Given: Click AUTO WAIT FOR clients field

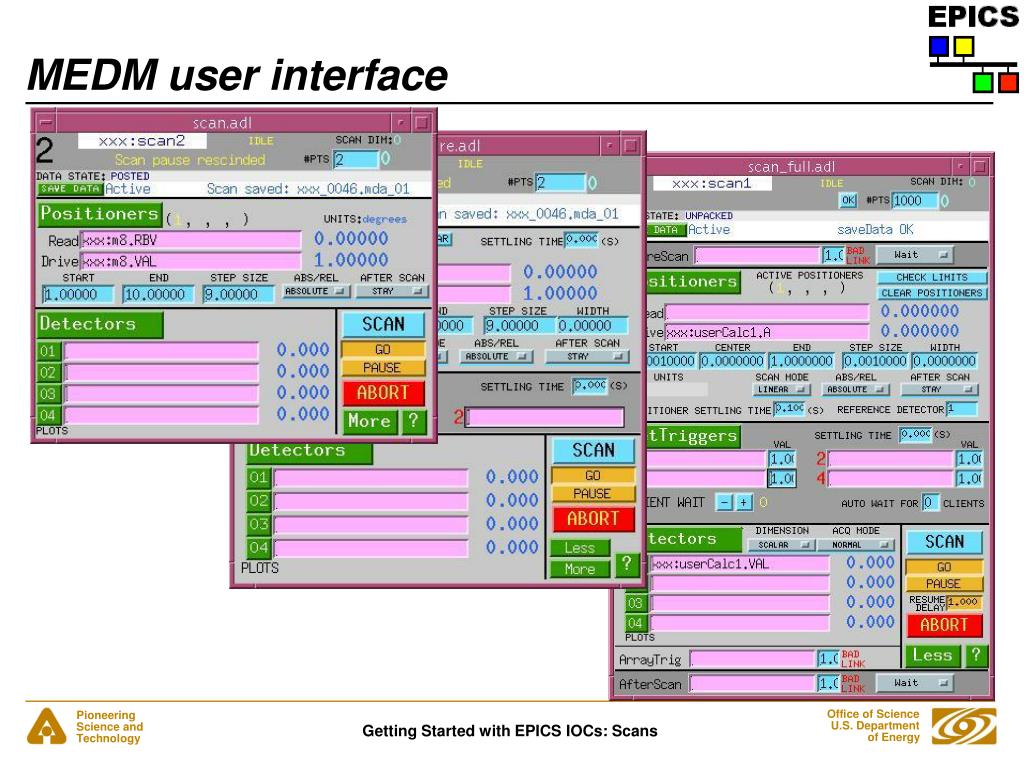Looking at the screenshot, I should pyautogui.click(x=930, y=502).
